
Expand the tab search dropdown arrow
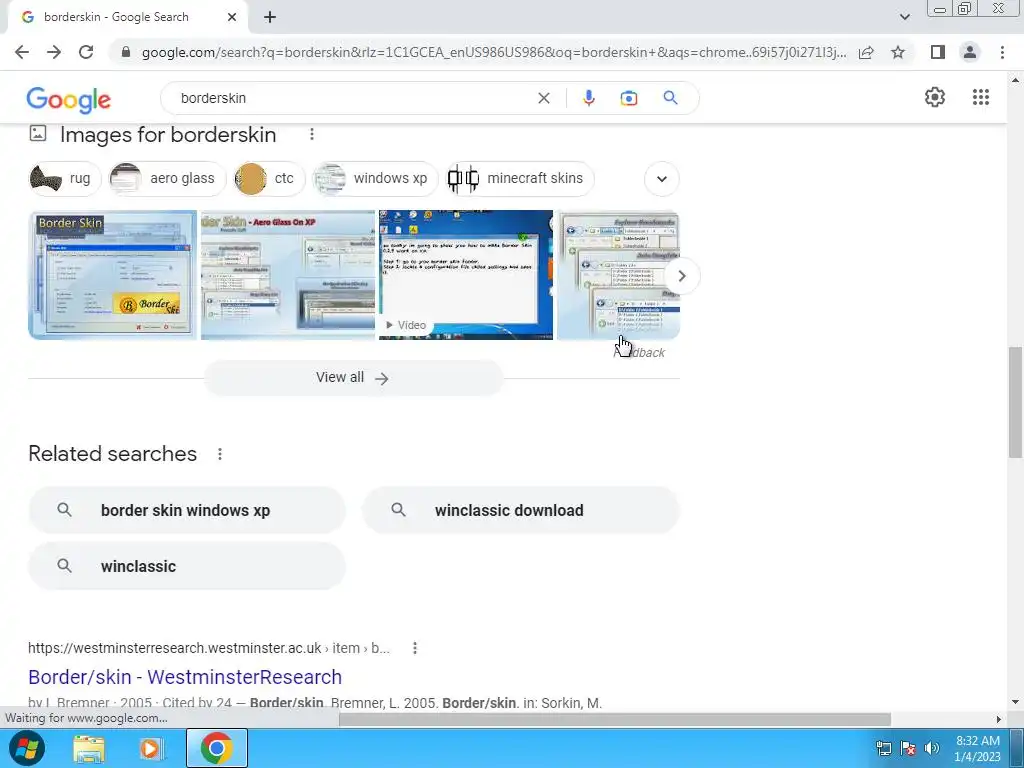click(904, 17)
